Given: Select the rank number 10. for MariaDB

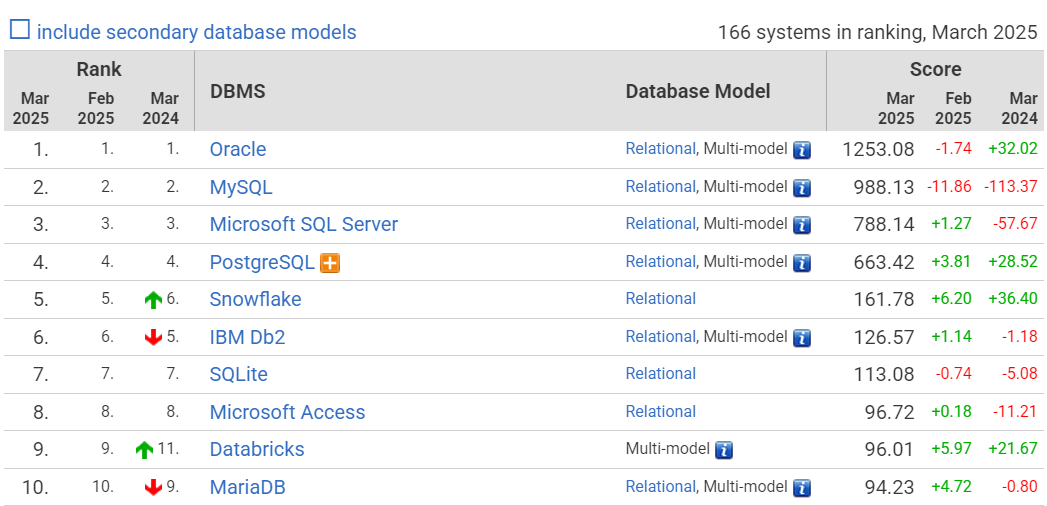Looking at the screenshot, I should tap(35, 488).
